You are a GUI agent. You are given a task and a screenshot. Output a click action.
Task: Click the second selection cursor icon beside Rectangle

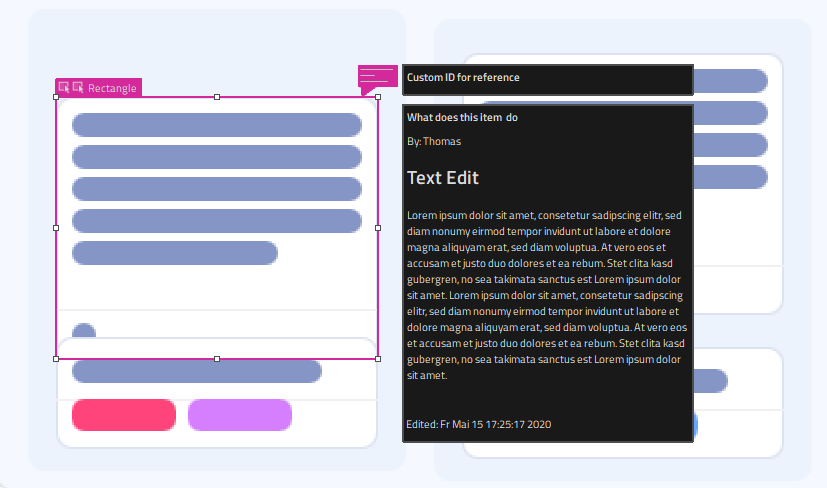tap(78, 88)
